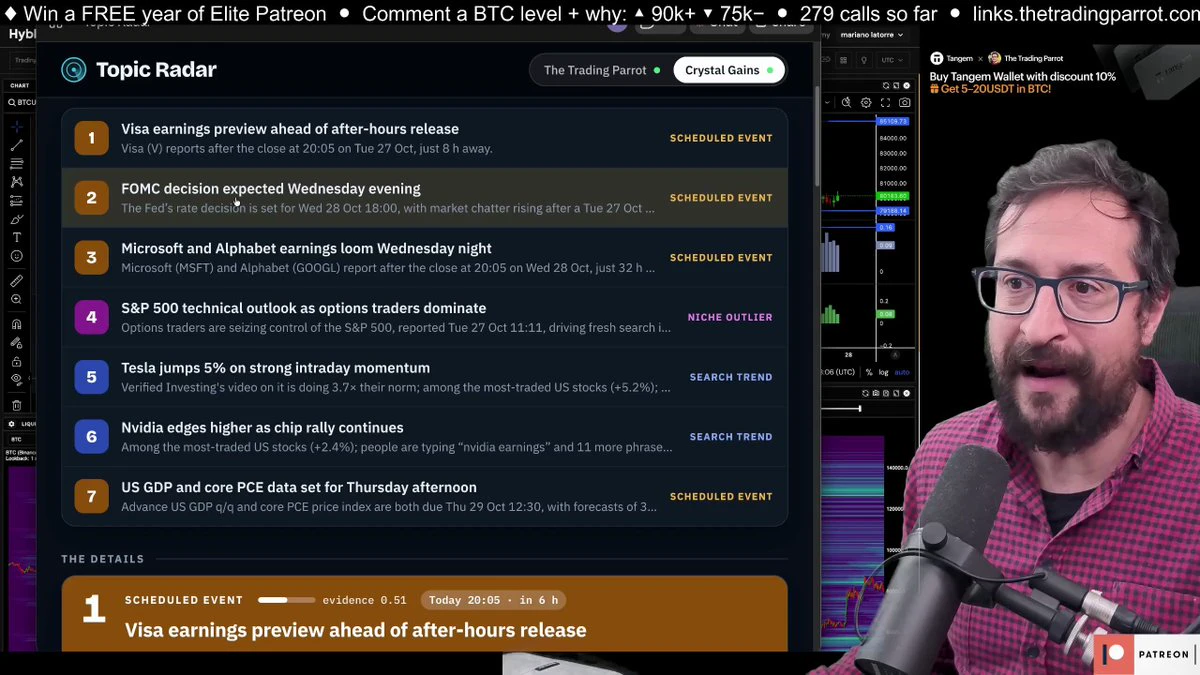Viewport: 1200px width, 675px height.
Task: Take a chart snapshot with camera icon
Action: tap(905, 102)
